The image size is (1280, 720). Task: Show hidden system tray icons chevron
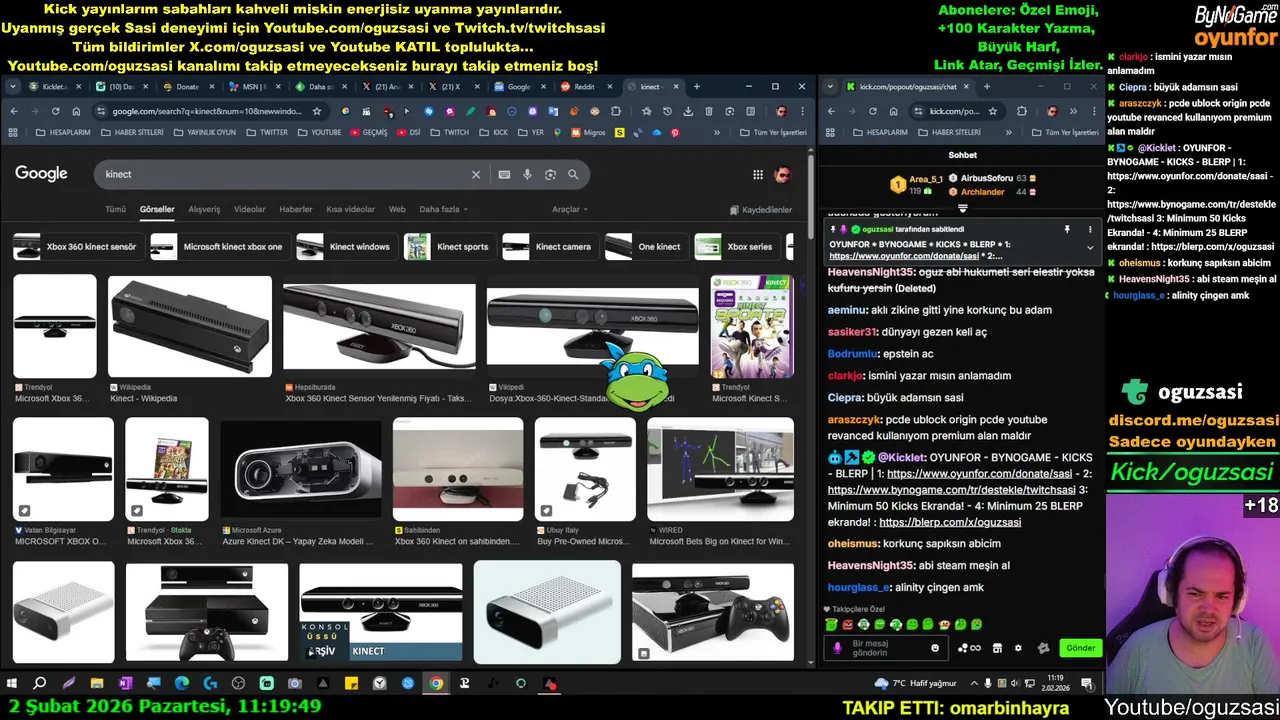click(x=975, y=684)
